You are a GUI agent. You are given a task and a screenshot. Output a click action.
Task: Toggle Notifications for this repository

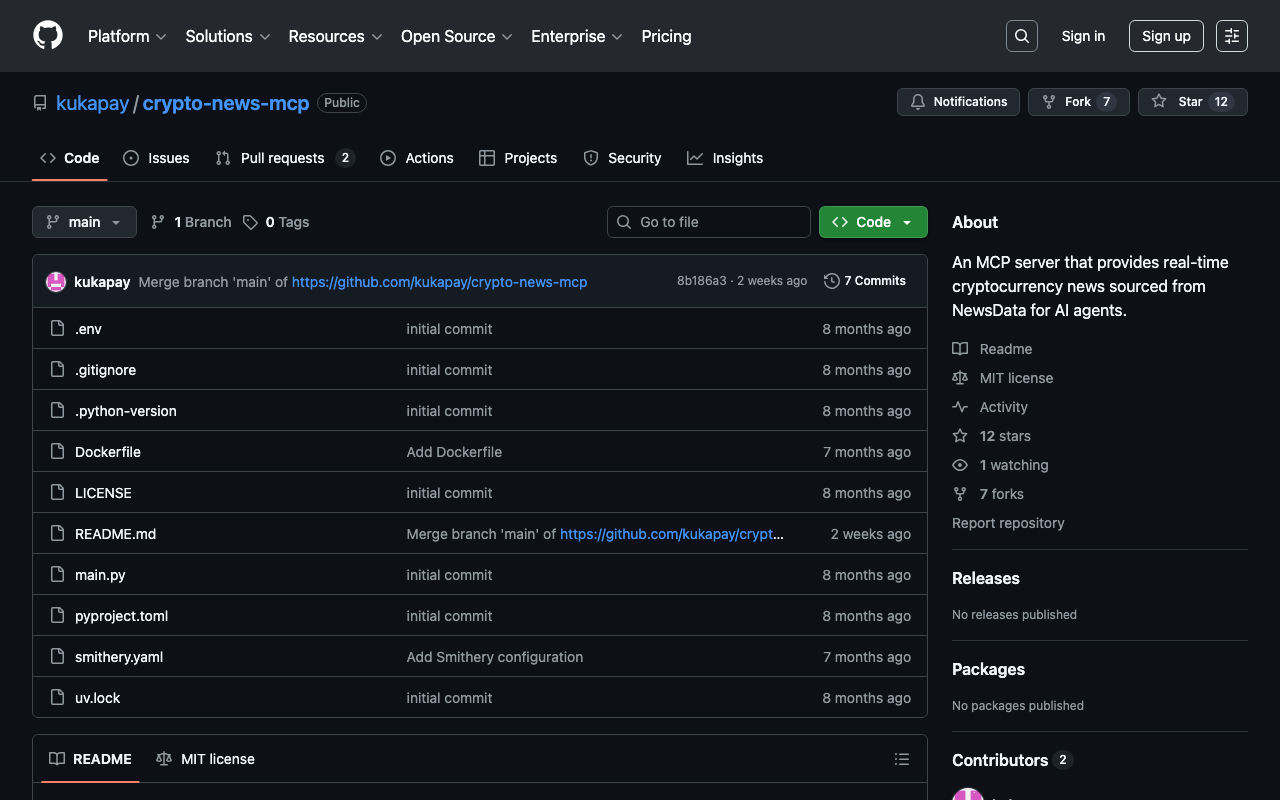[x=958, y=102]
